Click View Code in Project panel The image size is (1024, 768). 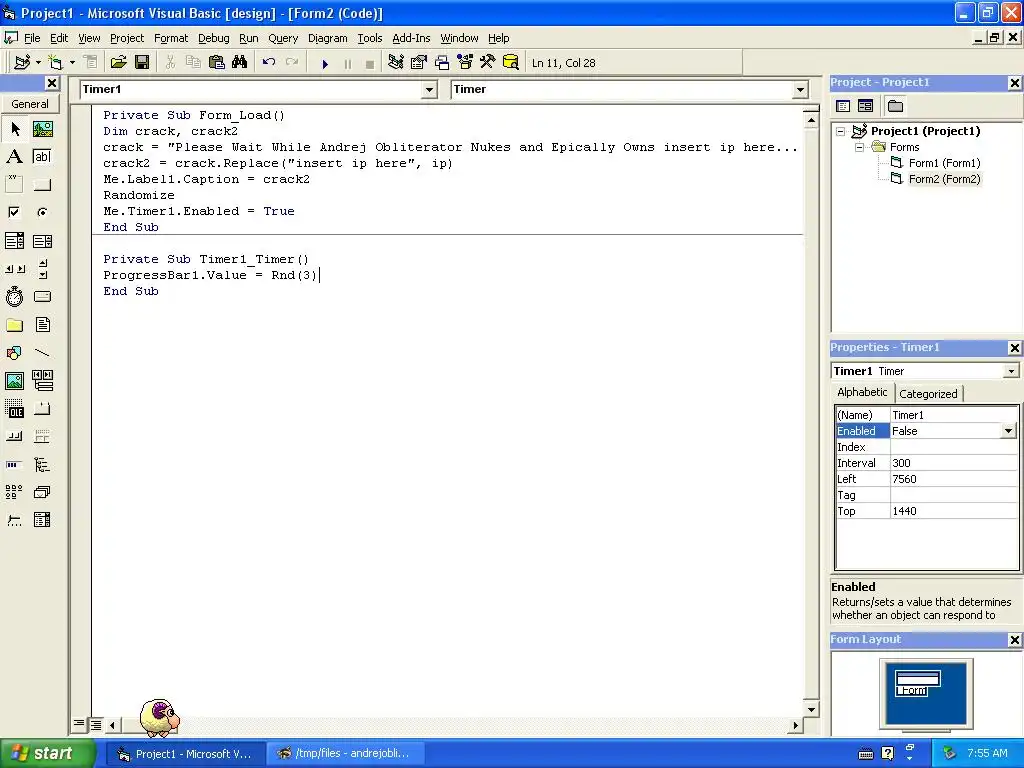coord(843,106)
